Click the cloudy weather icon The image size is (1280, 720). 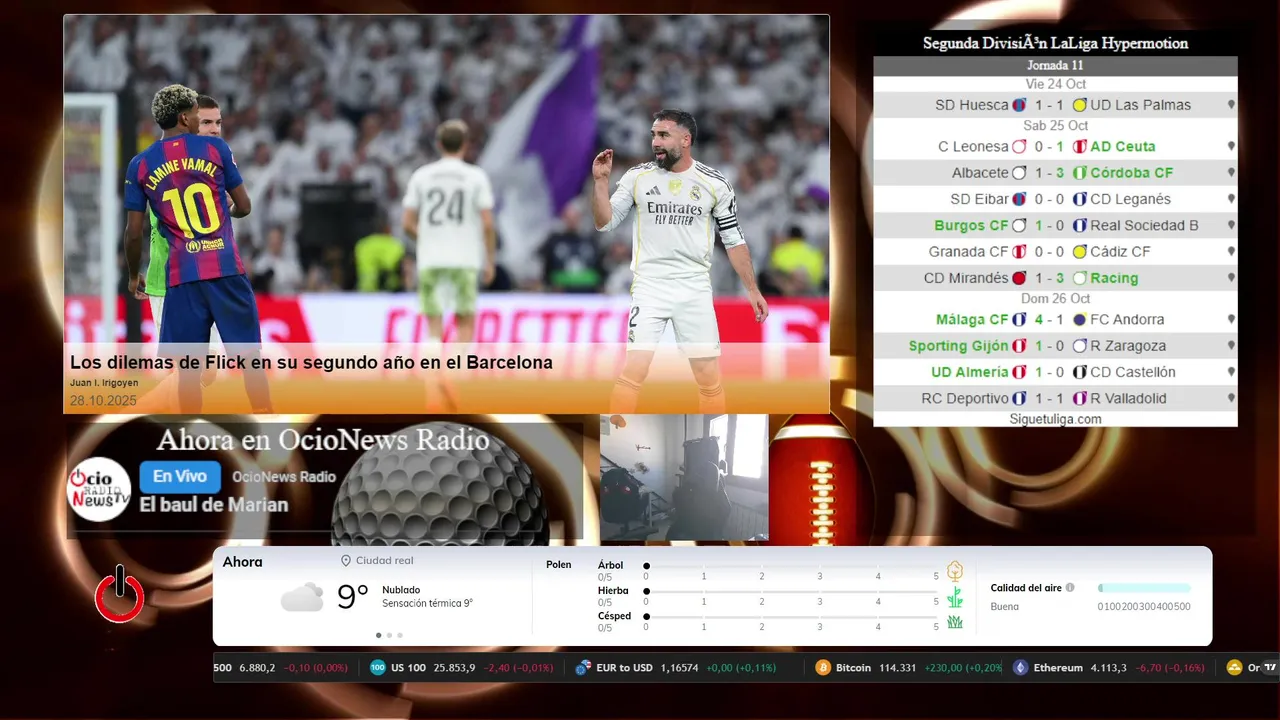tap(302, 598)
